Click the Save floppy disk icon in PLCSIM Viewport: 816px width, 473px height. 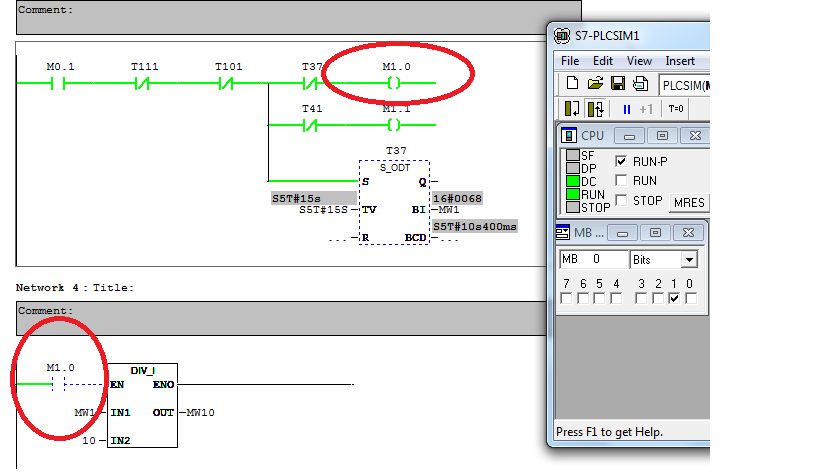pos(618,83)
